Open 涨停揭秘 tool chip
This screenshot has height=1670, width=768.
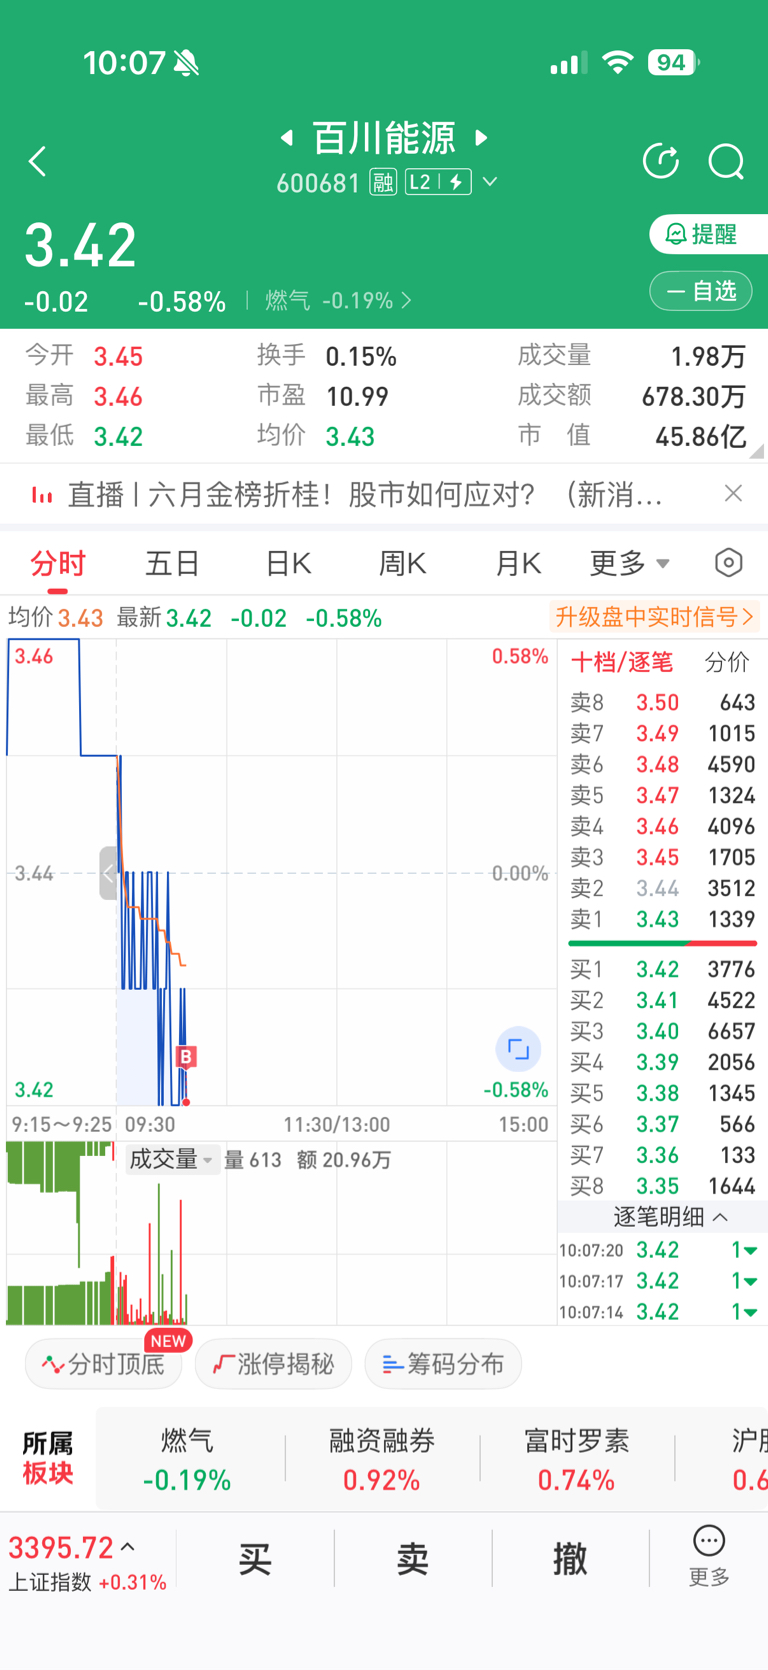tap(273, 1364)
